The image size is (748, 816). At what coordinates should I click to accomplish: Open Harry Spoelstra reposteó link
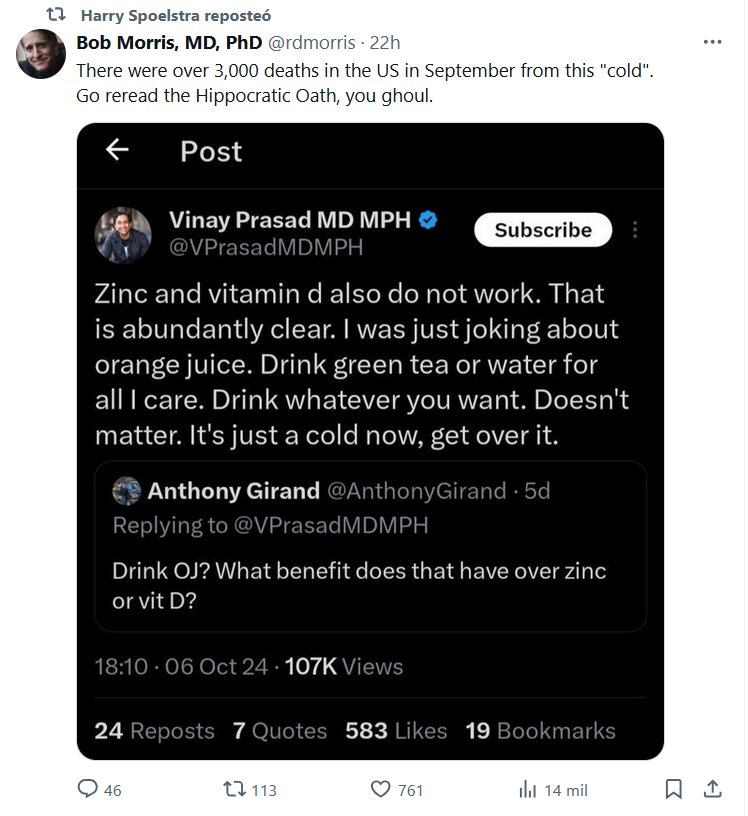[x=174, y=16]
